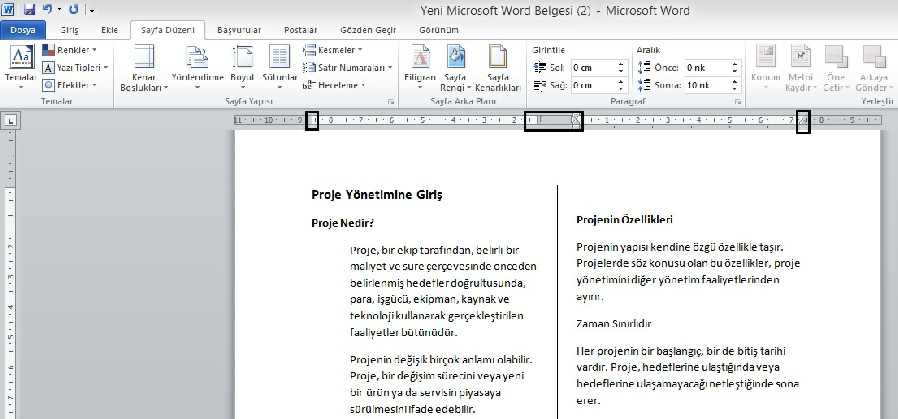The width and height of the screenshot is (898, 419).
Task: Expand the Renkler theme colors dropdown
Action: coord(69,49)
